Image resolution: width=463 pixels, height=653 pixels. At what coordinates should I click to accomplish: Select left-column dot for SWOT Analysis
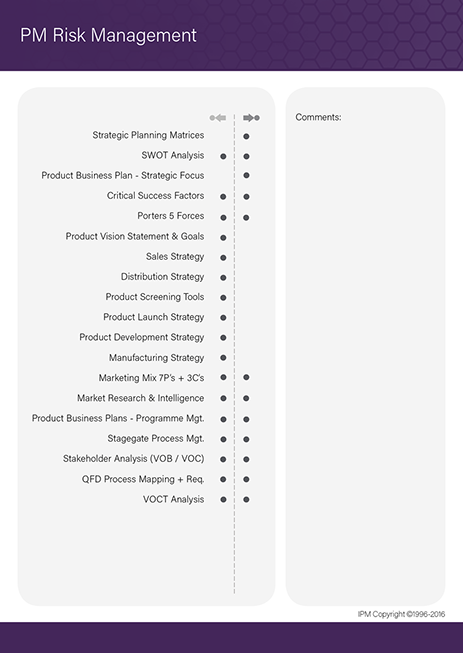tap(223, 157)
